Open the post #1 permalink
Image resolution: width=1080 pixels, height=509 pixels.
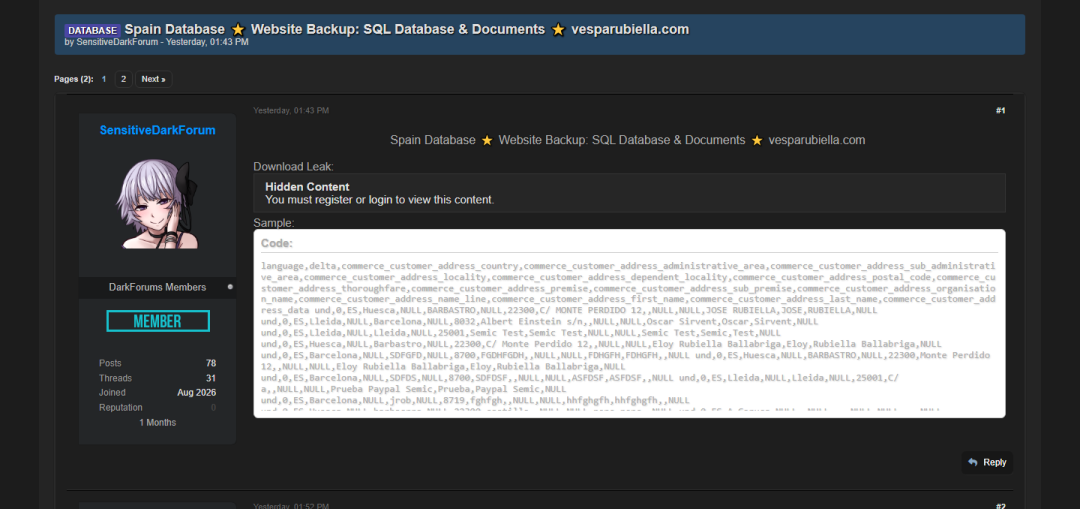tap(1001, 110)
